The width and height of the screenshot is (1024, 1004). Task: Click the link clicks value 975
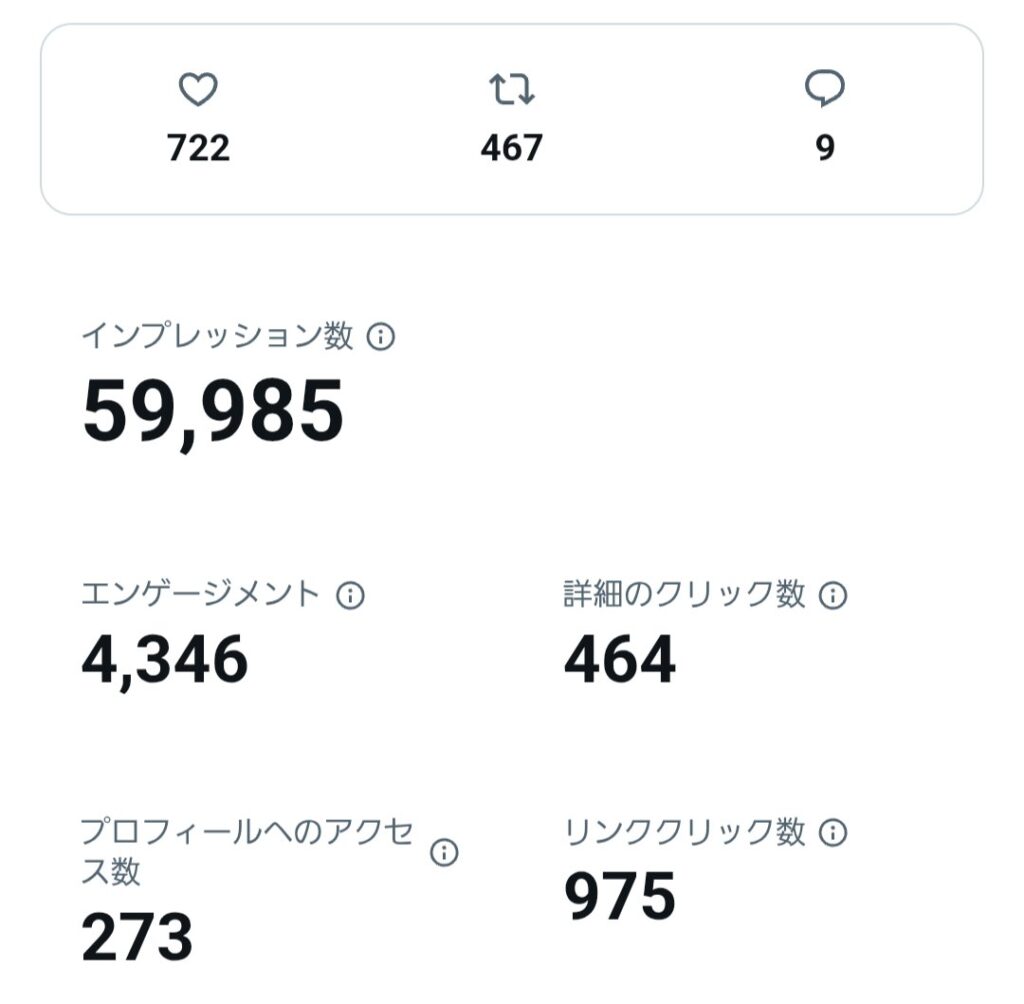coord(620,896)
